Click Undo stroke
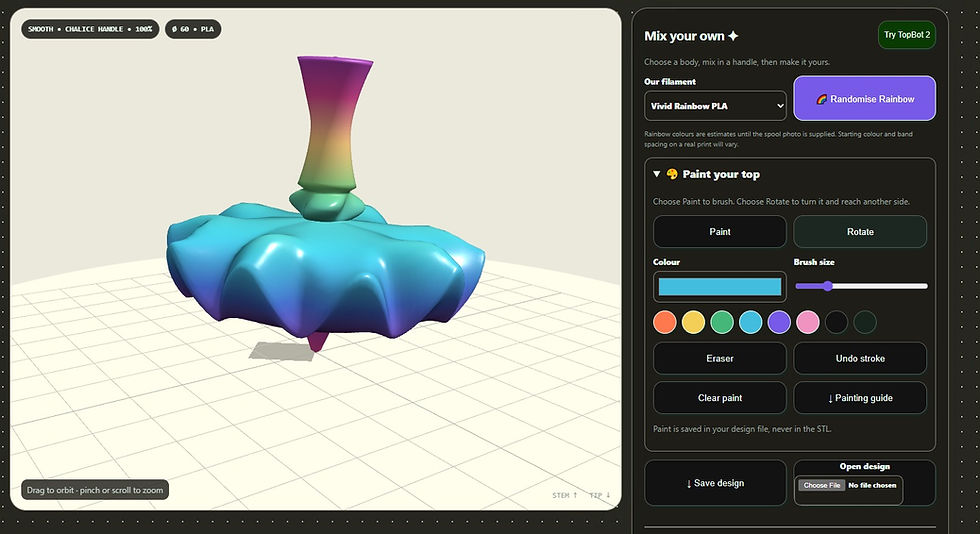The width and height of the screenshot is (980, 534). tap(860, 358)
